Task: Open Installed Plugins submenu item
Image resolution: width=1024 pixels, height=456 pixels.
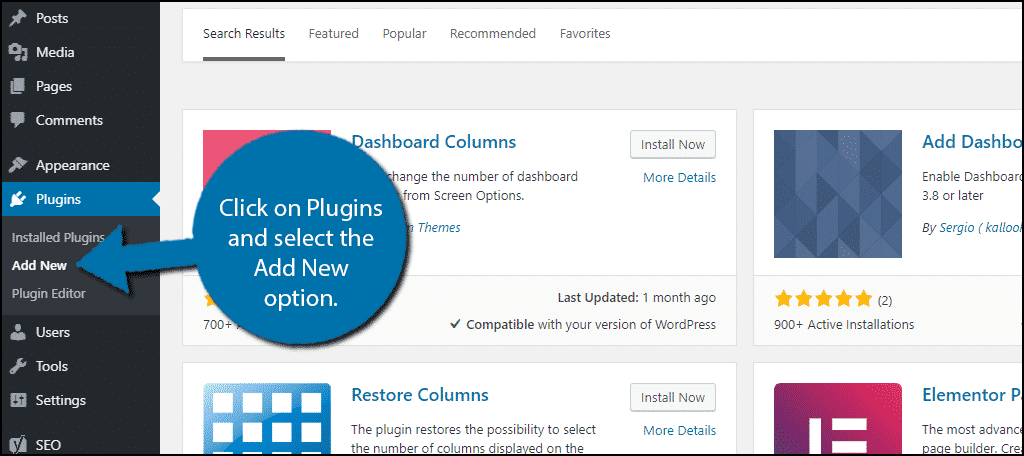Action: (58, 237)
